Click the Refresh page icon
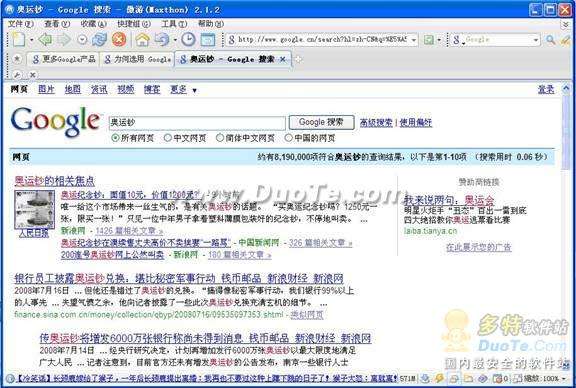Image resolution: width=576 pixels, height=388 pixels. point(99,39)
